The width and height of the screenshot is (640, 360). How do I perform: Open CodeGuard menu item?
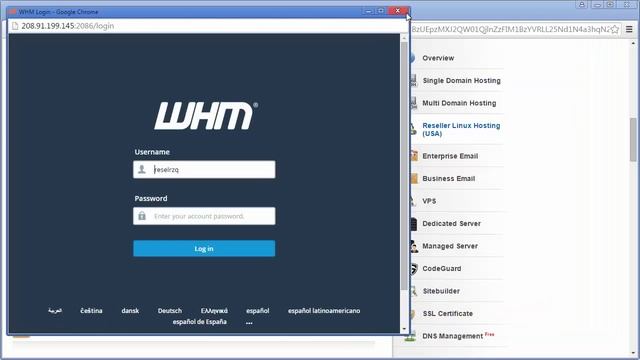coord(442,268)
